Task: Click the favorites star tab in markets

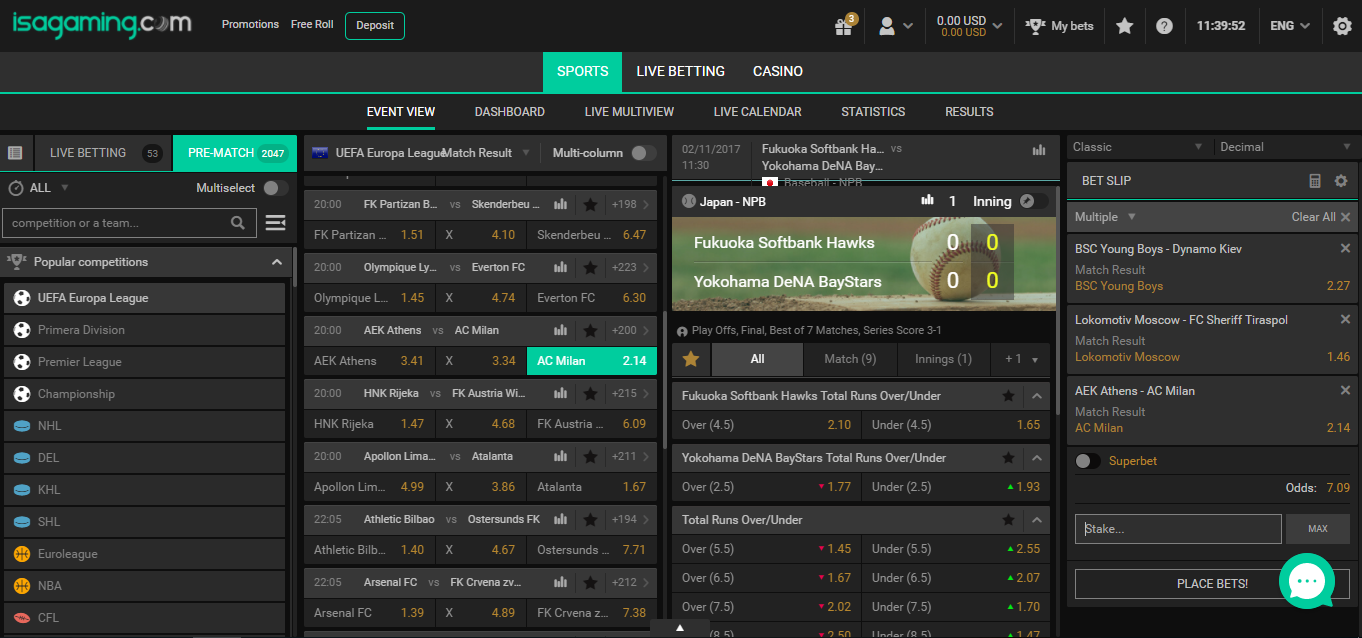Action: 691,359
